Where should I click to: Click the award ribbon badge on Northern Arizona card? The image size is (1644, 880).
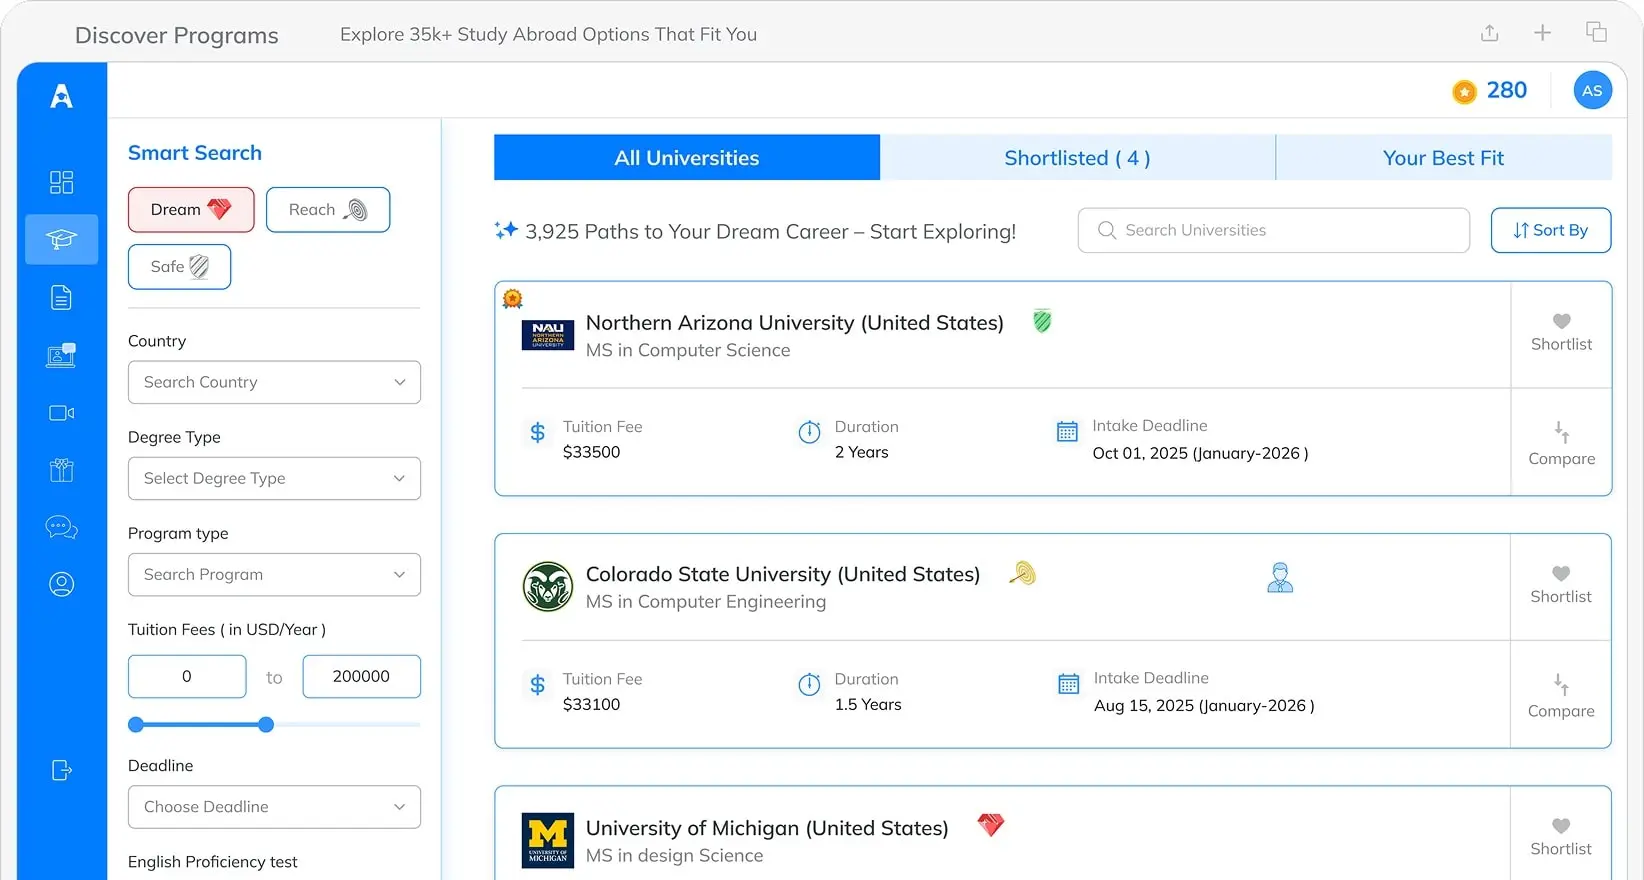click(x=512, y=298)
